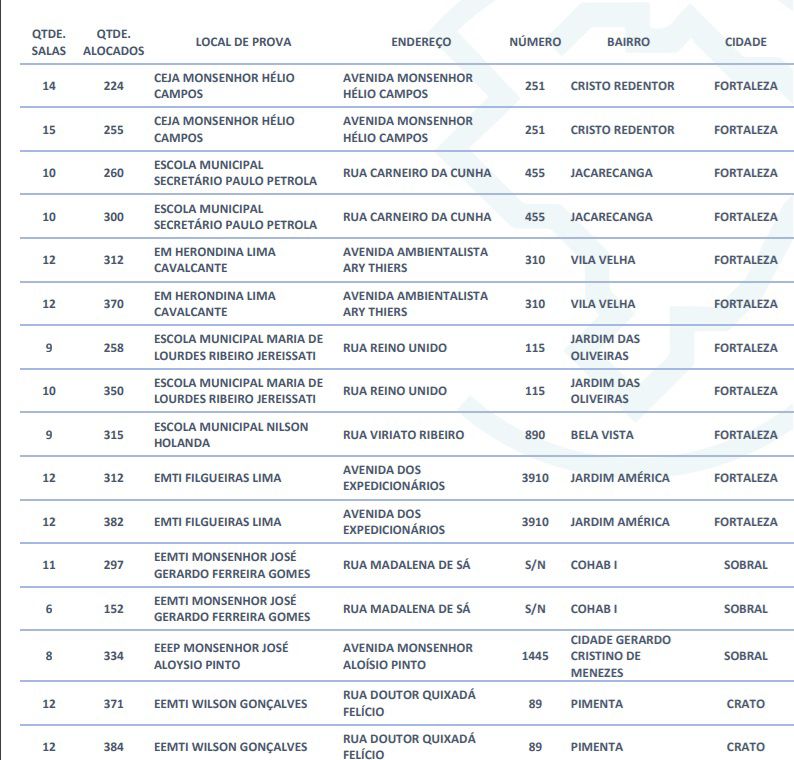Select the QTDE. SALAS header cell

click(49, 42)
